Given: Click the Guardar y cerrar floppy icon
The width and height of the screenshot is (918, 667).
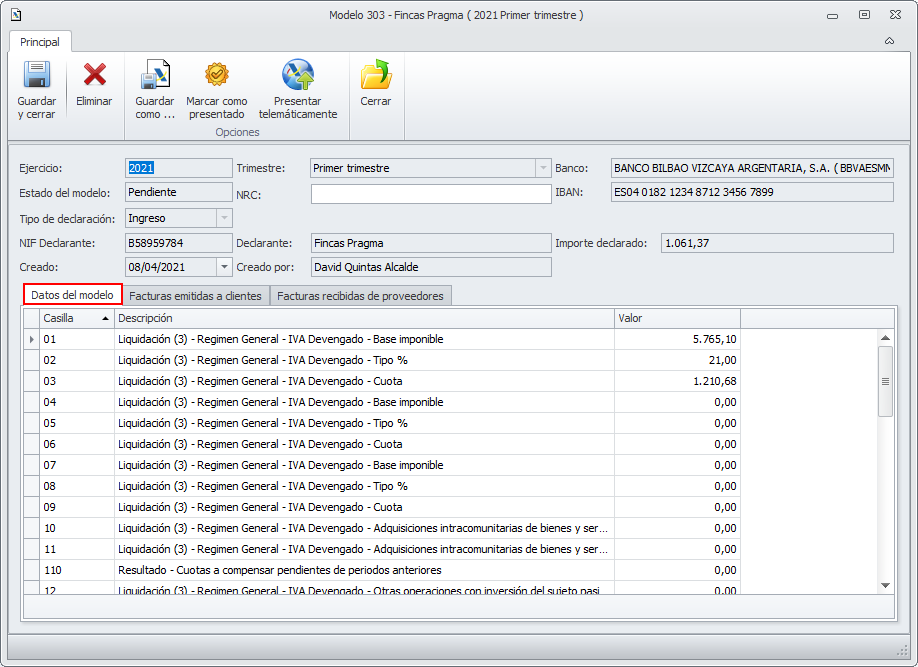Looking at the screenshot, I should (37, 76).
